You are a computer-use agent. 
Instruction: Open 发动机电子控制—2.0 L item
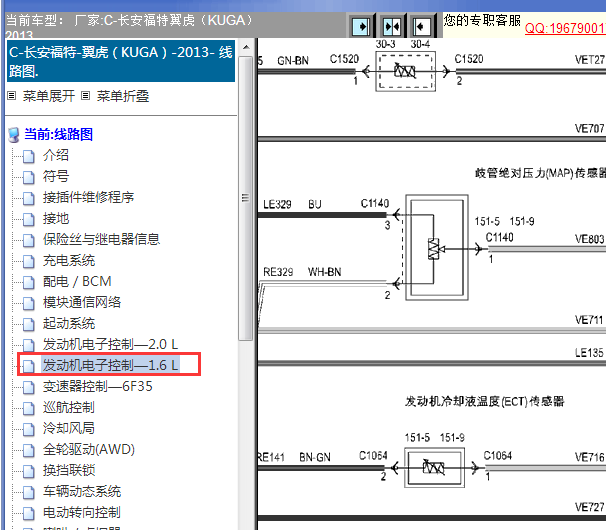[110, 344]
